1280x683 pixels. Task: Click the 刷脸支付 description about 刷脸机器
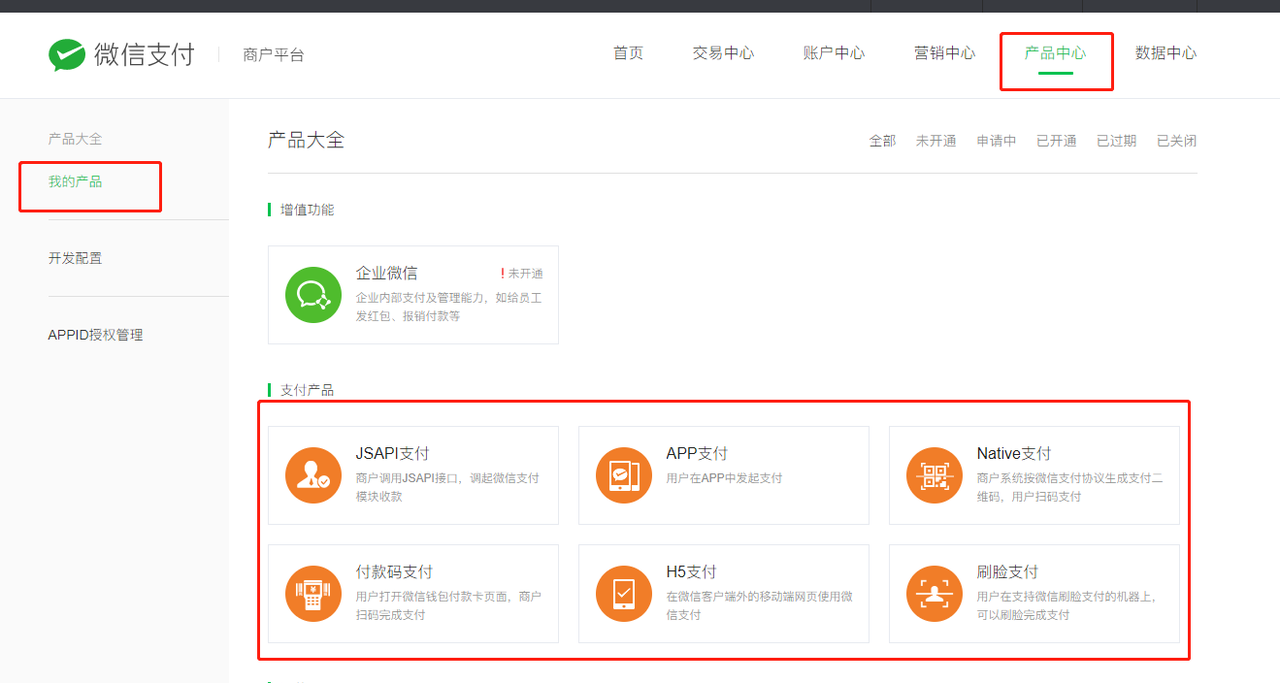[x=1067, y=605]
